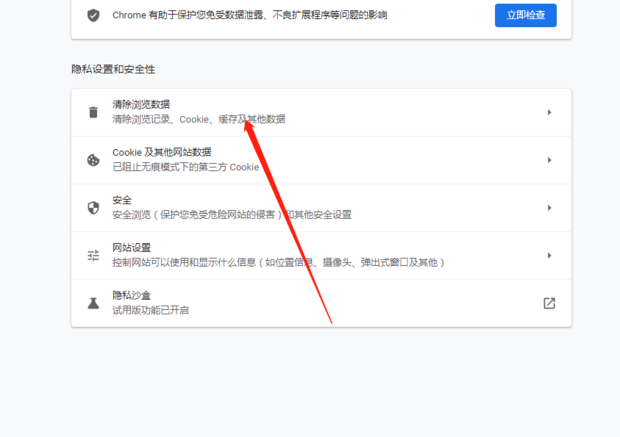This screenshot has width=620, height=437.
Task: Select the 隐私沙盒 title
Action: click(131, 295)
